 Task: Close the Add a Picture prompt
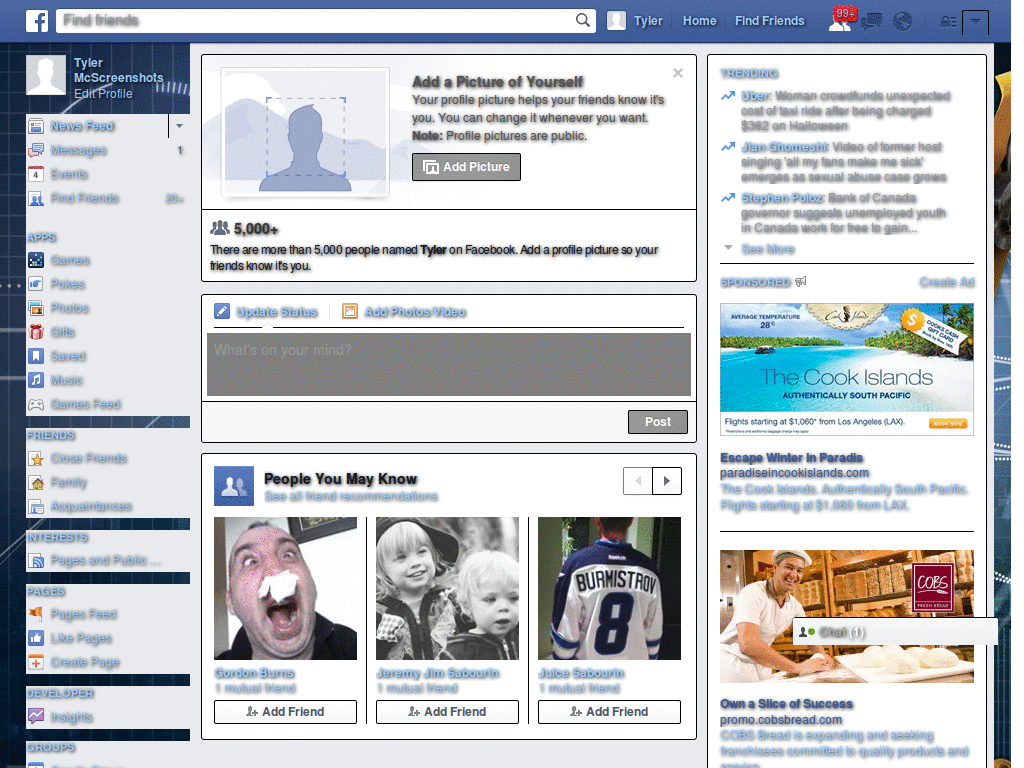pos(678,73)
